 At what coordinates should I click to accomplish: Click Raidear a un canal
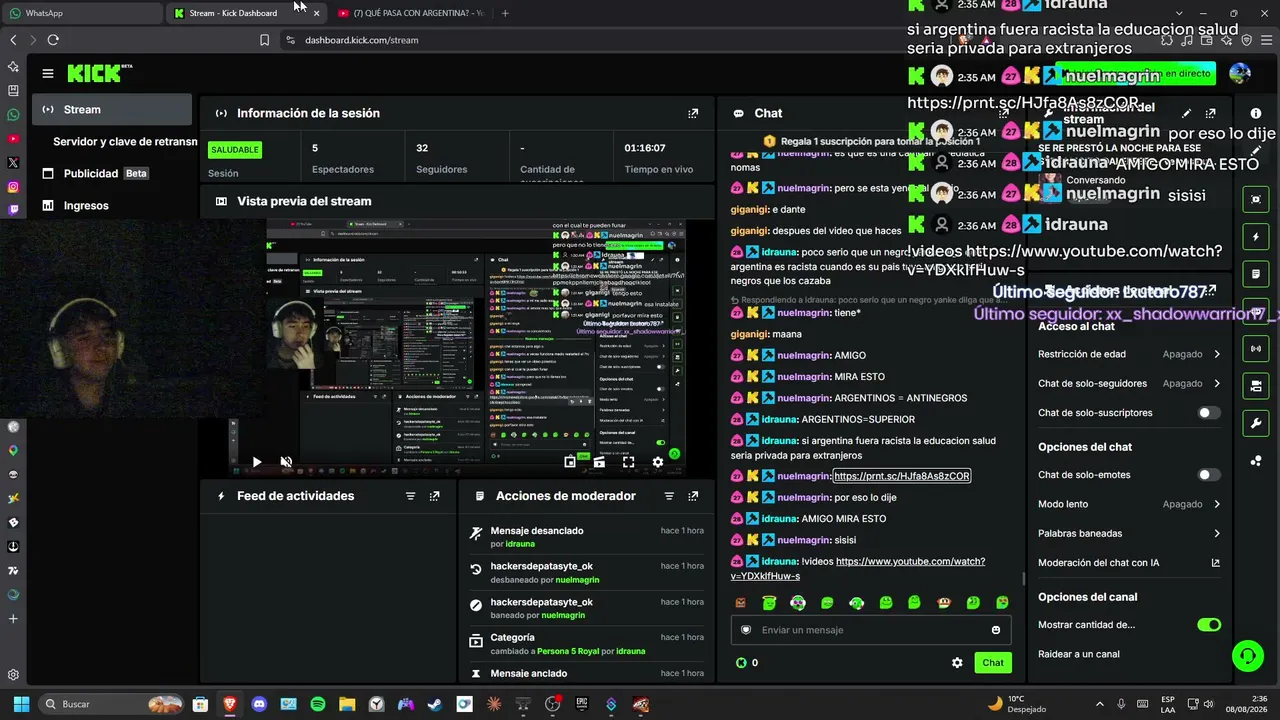click(1079, 654)
